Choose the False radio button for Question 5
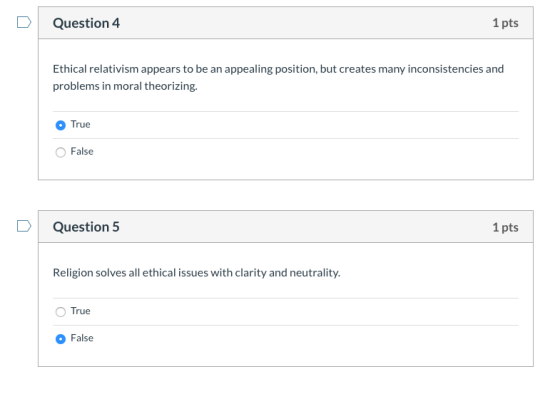560x394 pixels. pyautogui.click(x=61, y=339)
